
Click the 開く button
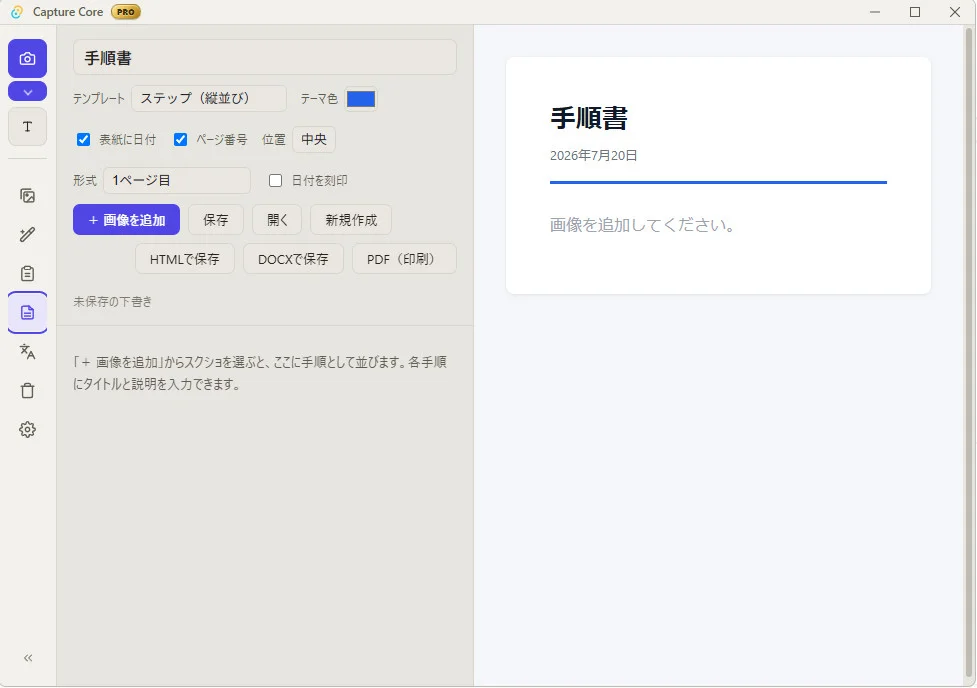pos(277,220)
